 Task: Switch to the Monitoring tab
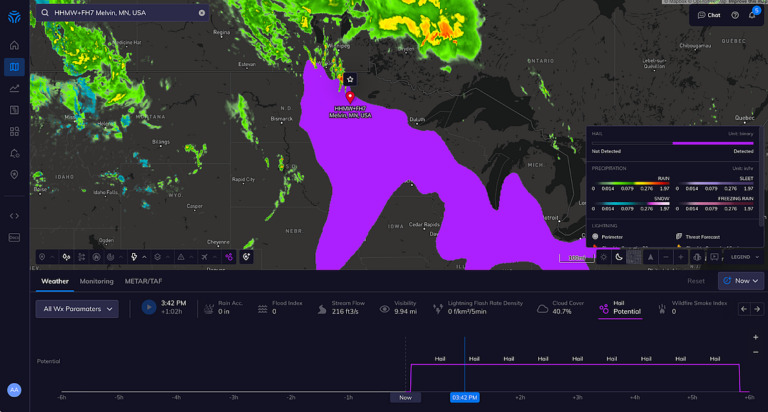(96, 281)
